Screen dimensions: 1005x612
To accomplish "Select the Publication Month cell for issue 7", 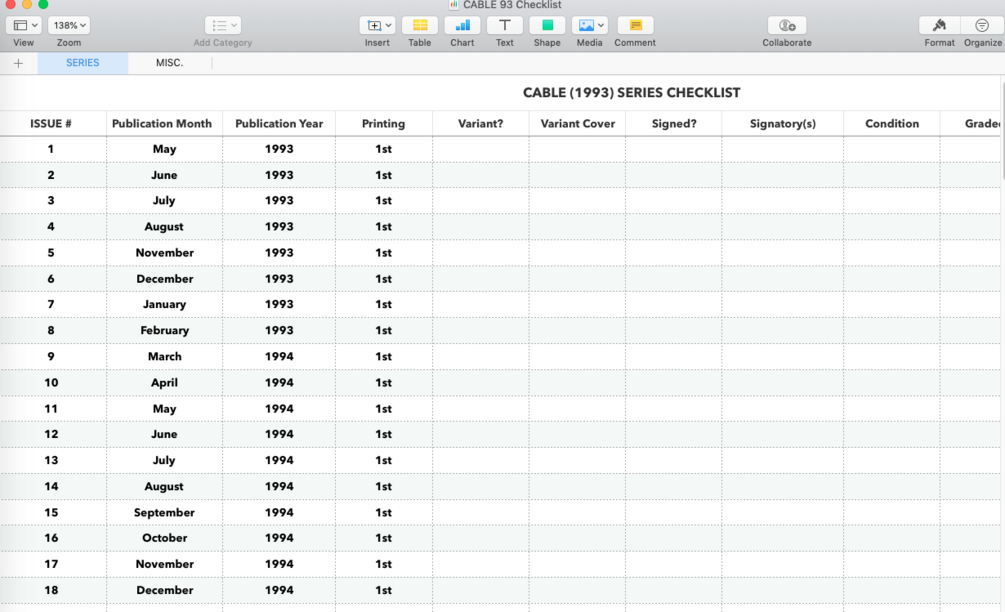I will 164,304.
